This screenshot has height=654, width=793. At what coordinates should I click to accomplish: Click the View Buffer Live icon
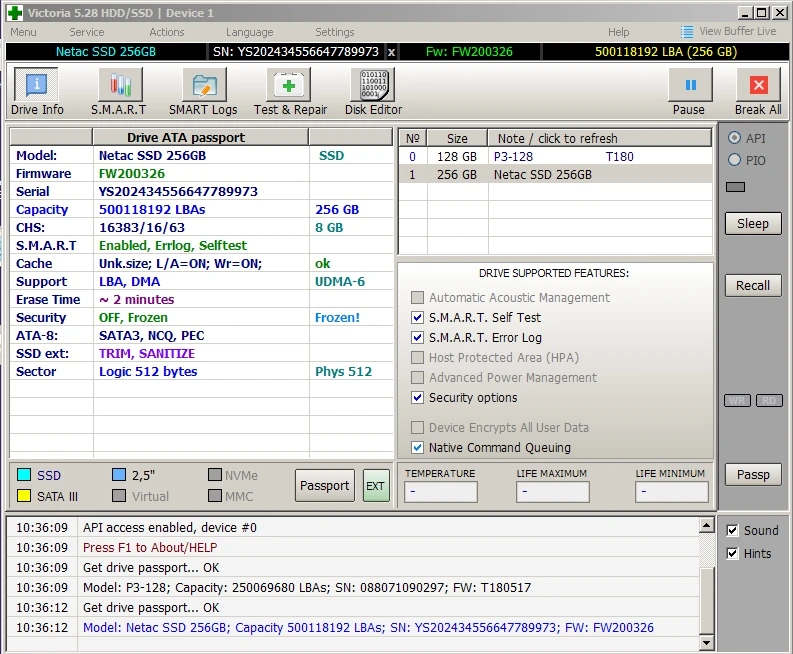pyautogui.click(x=686, y=32)
